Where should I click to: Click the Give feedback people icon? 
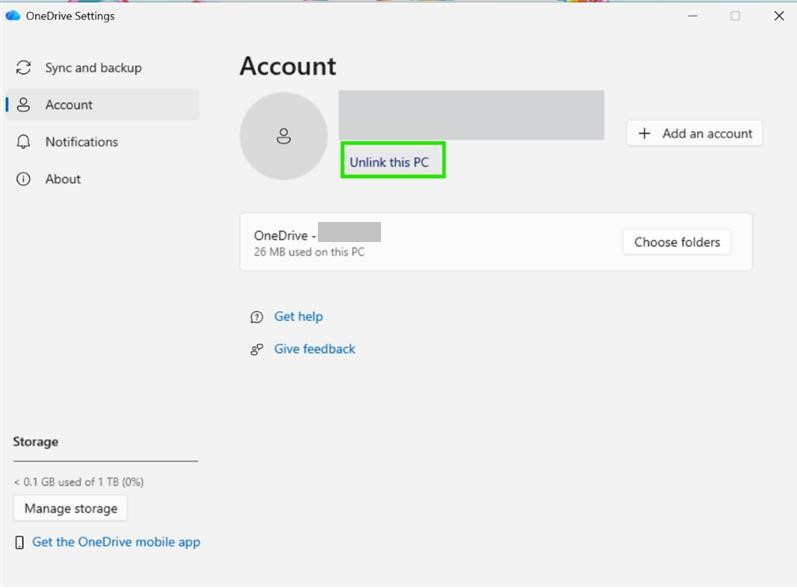tap(257, 350)
